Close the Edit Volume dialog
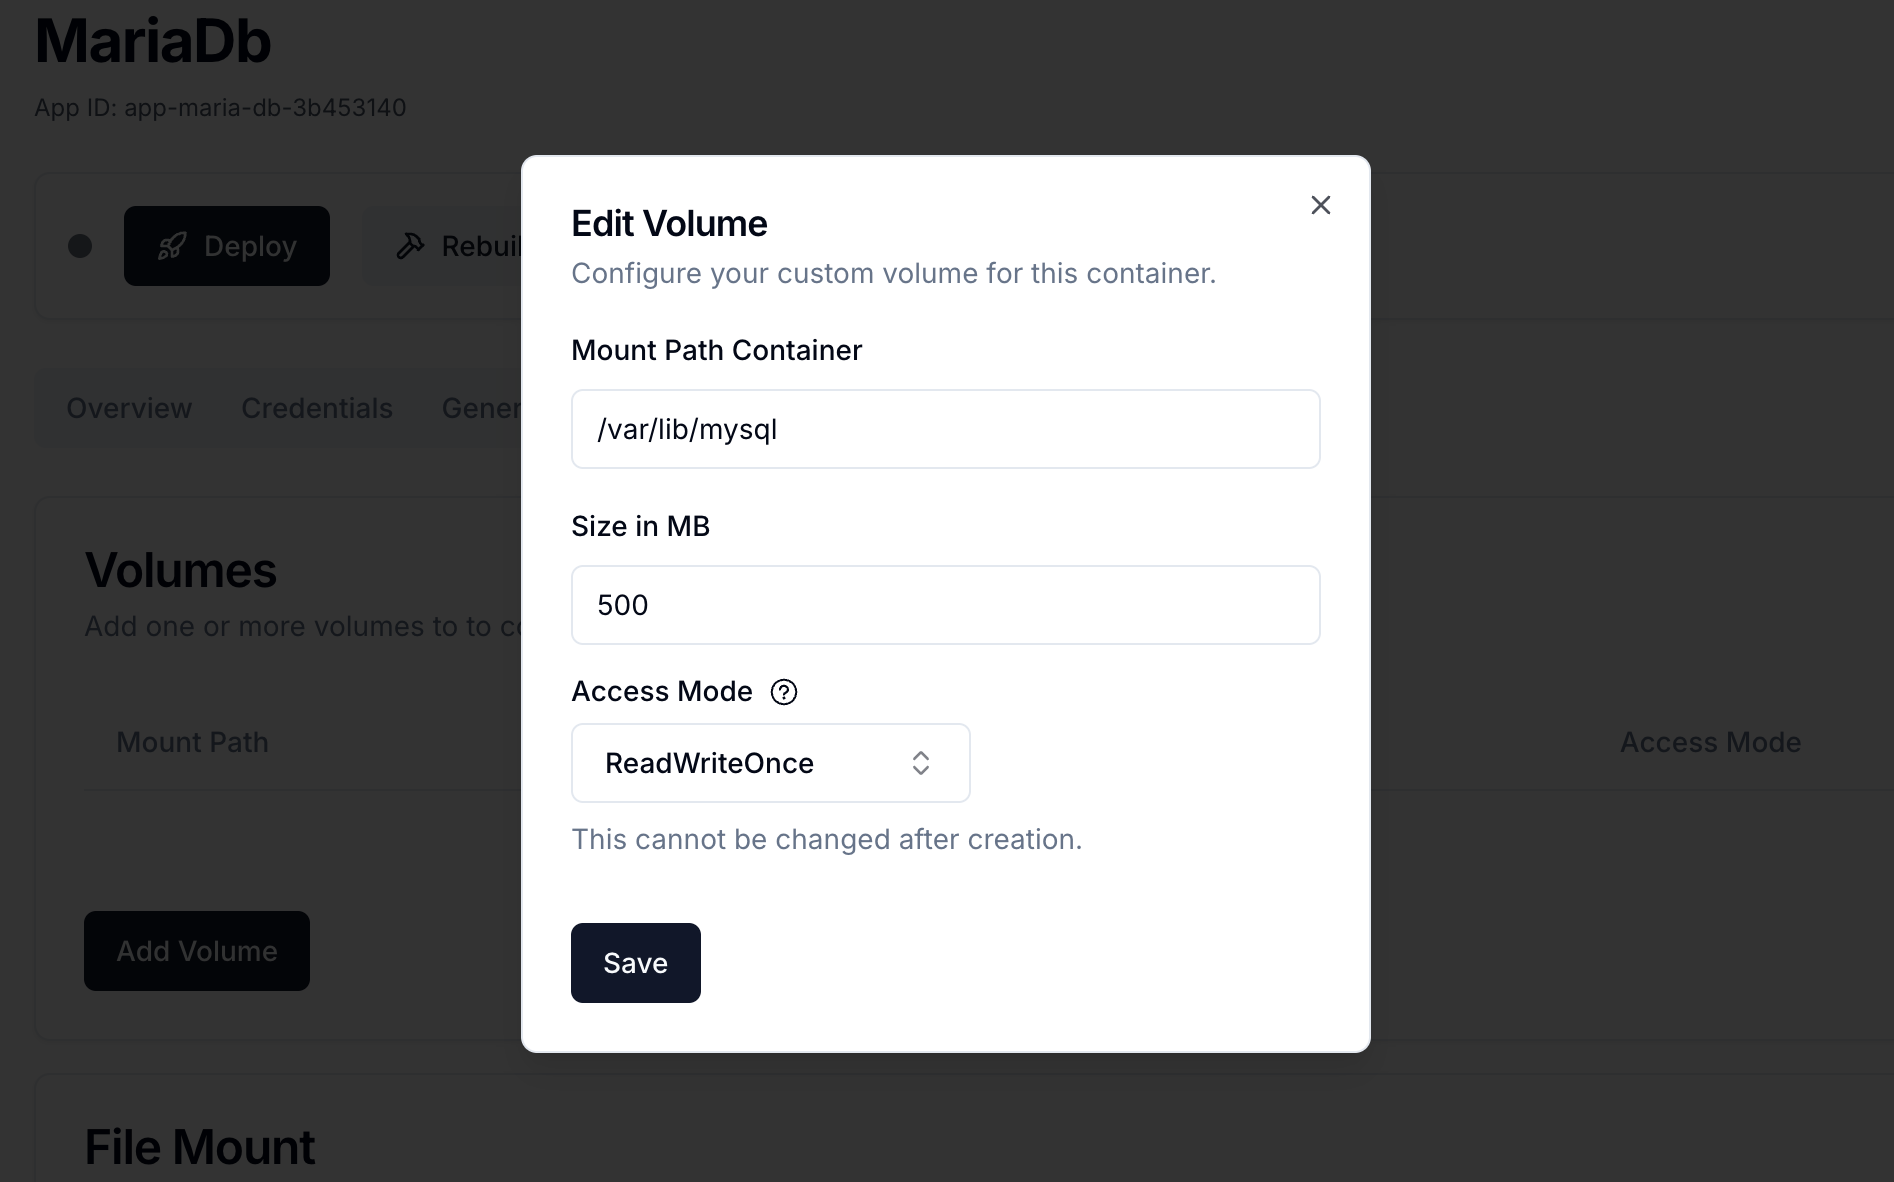The image size is (1894, 1182). tap(1320, 205)
